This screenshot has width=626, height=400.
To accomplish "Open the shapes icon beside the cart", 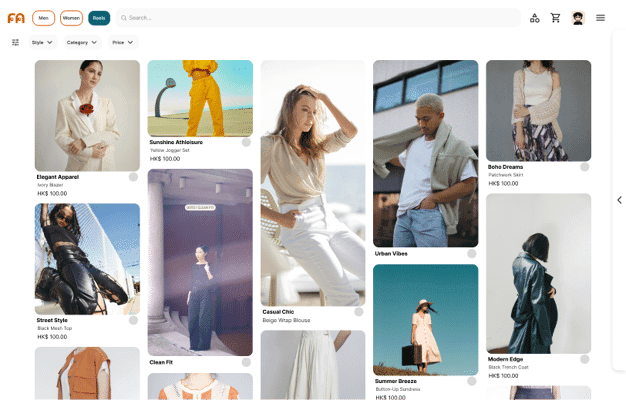I will 535,18.
